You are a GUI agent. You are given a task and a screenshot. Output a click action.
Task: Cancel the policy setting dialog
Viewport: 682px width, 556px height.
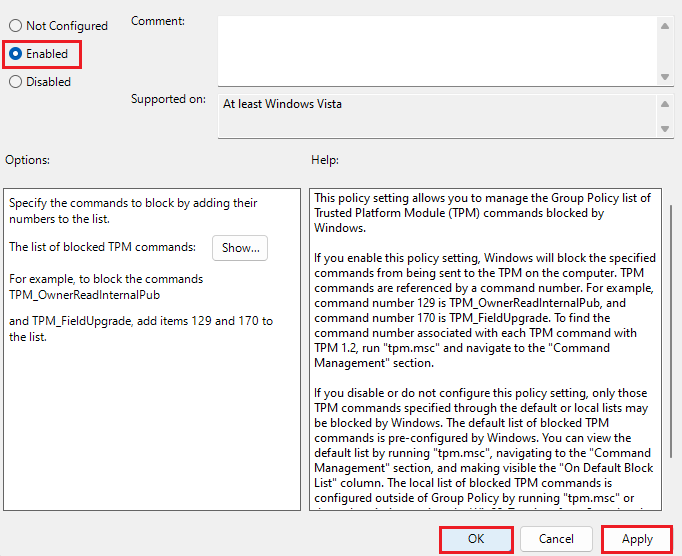click(556, 539)
